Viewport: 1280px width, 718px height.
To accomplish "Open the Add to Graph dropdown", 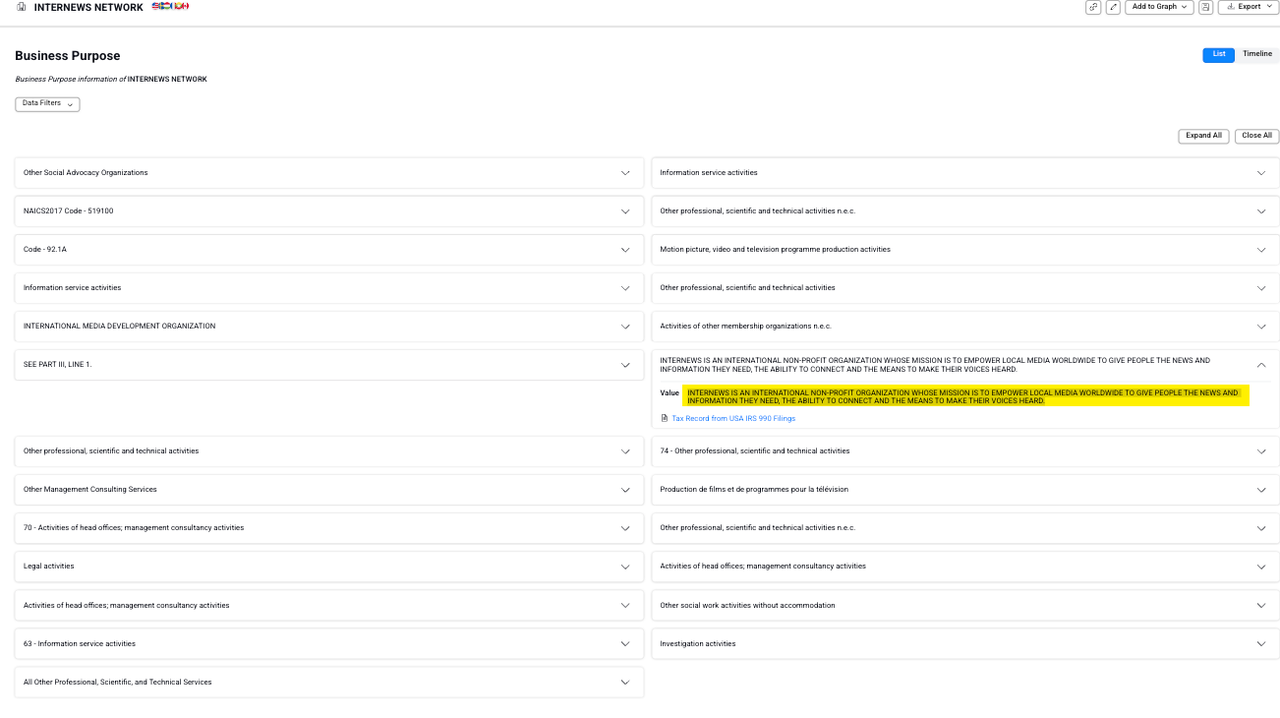I will 1159,7.
